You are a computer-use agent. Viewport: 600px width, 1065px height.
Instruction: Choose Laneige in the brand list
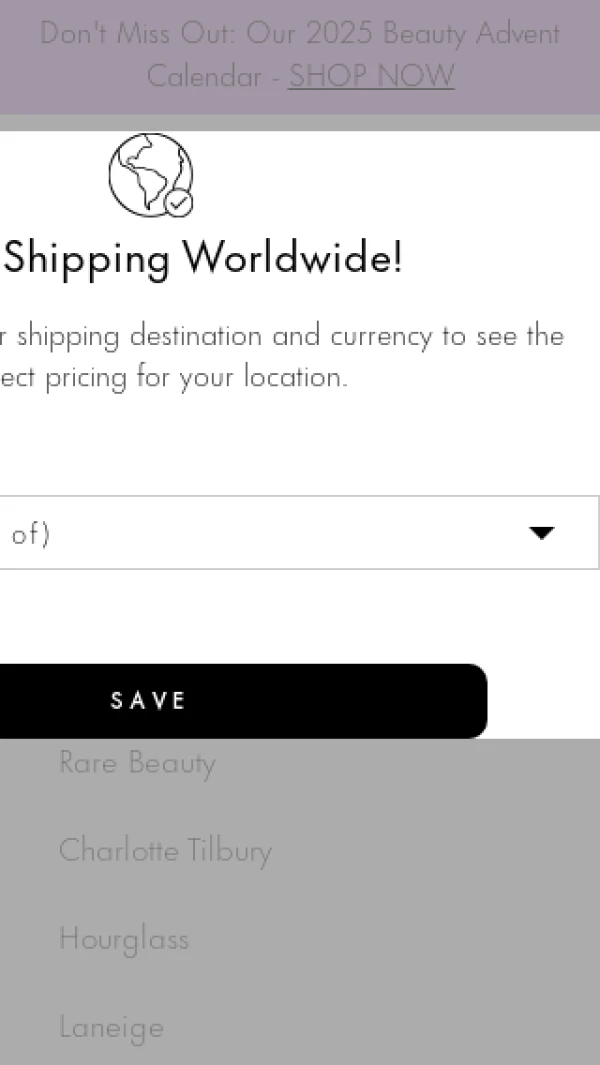coord(111,1027)
